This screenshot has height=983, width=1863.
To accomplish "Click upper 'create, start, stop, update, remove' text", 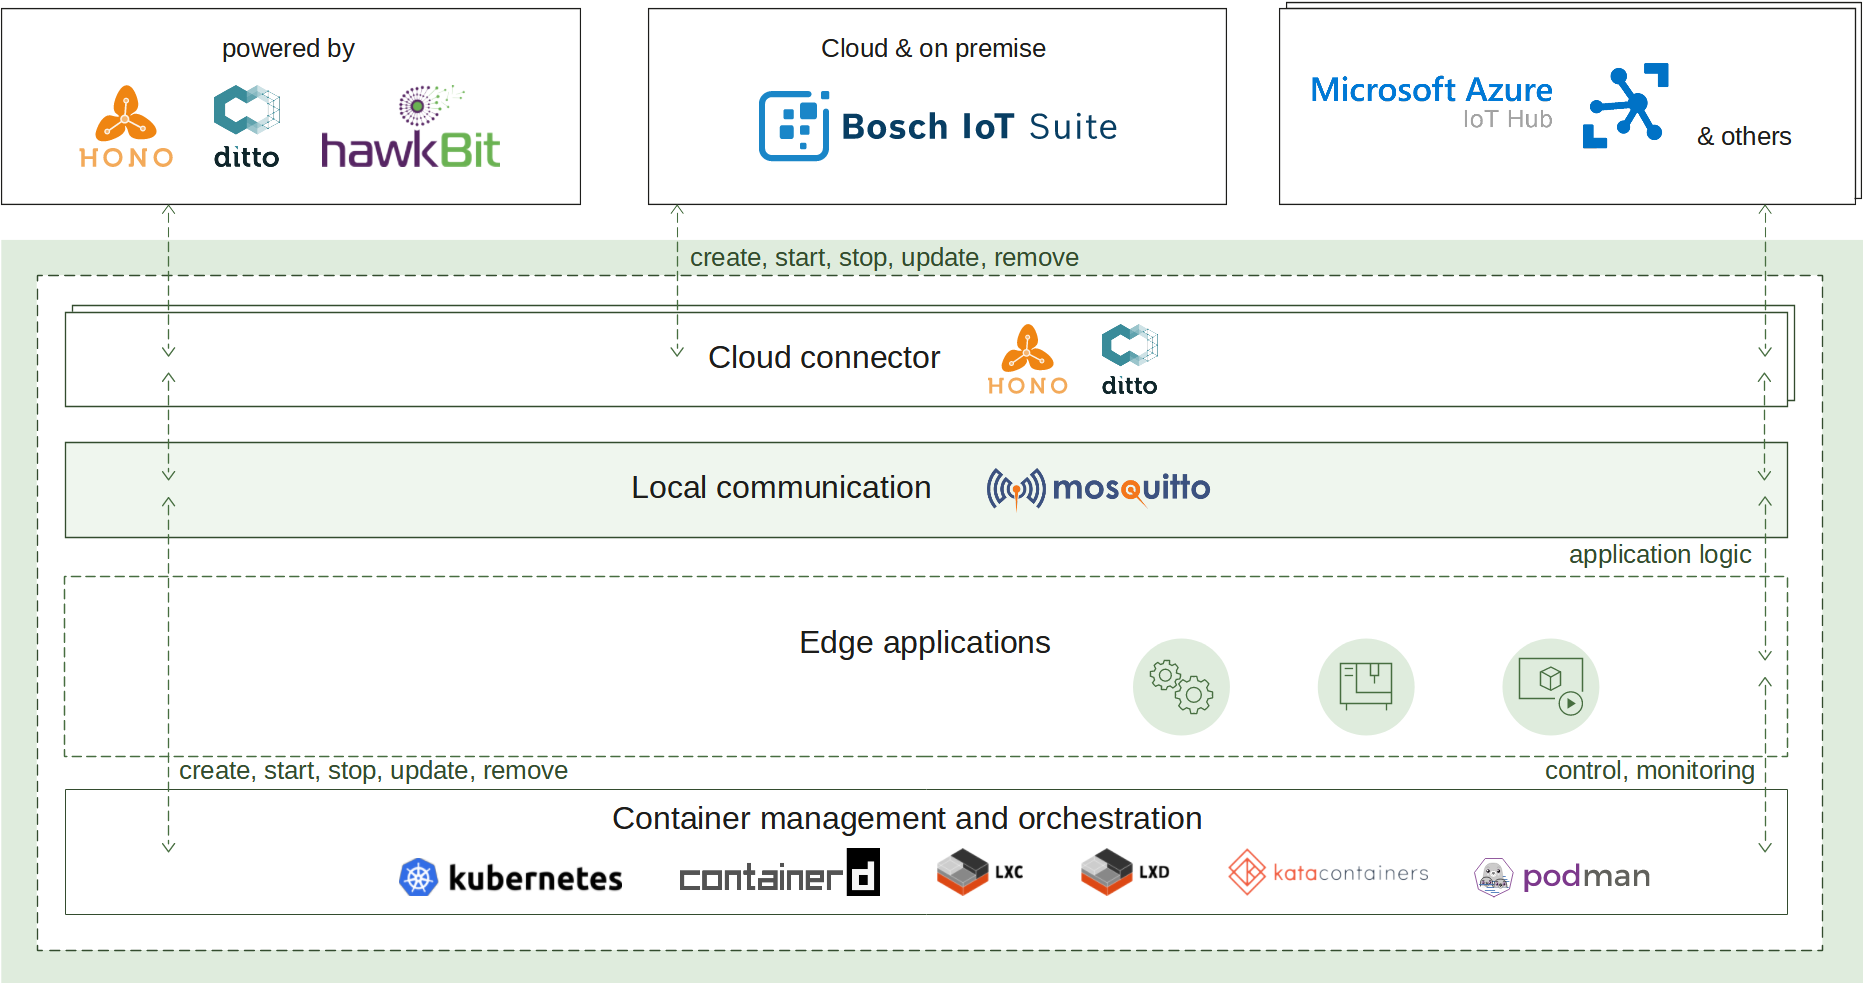I will [884, 257].
